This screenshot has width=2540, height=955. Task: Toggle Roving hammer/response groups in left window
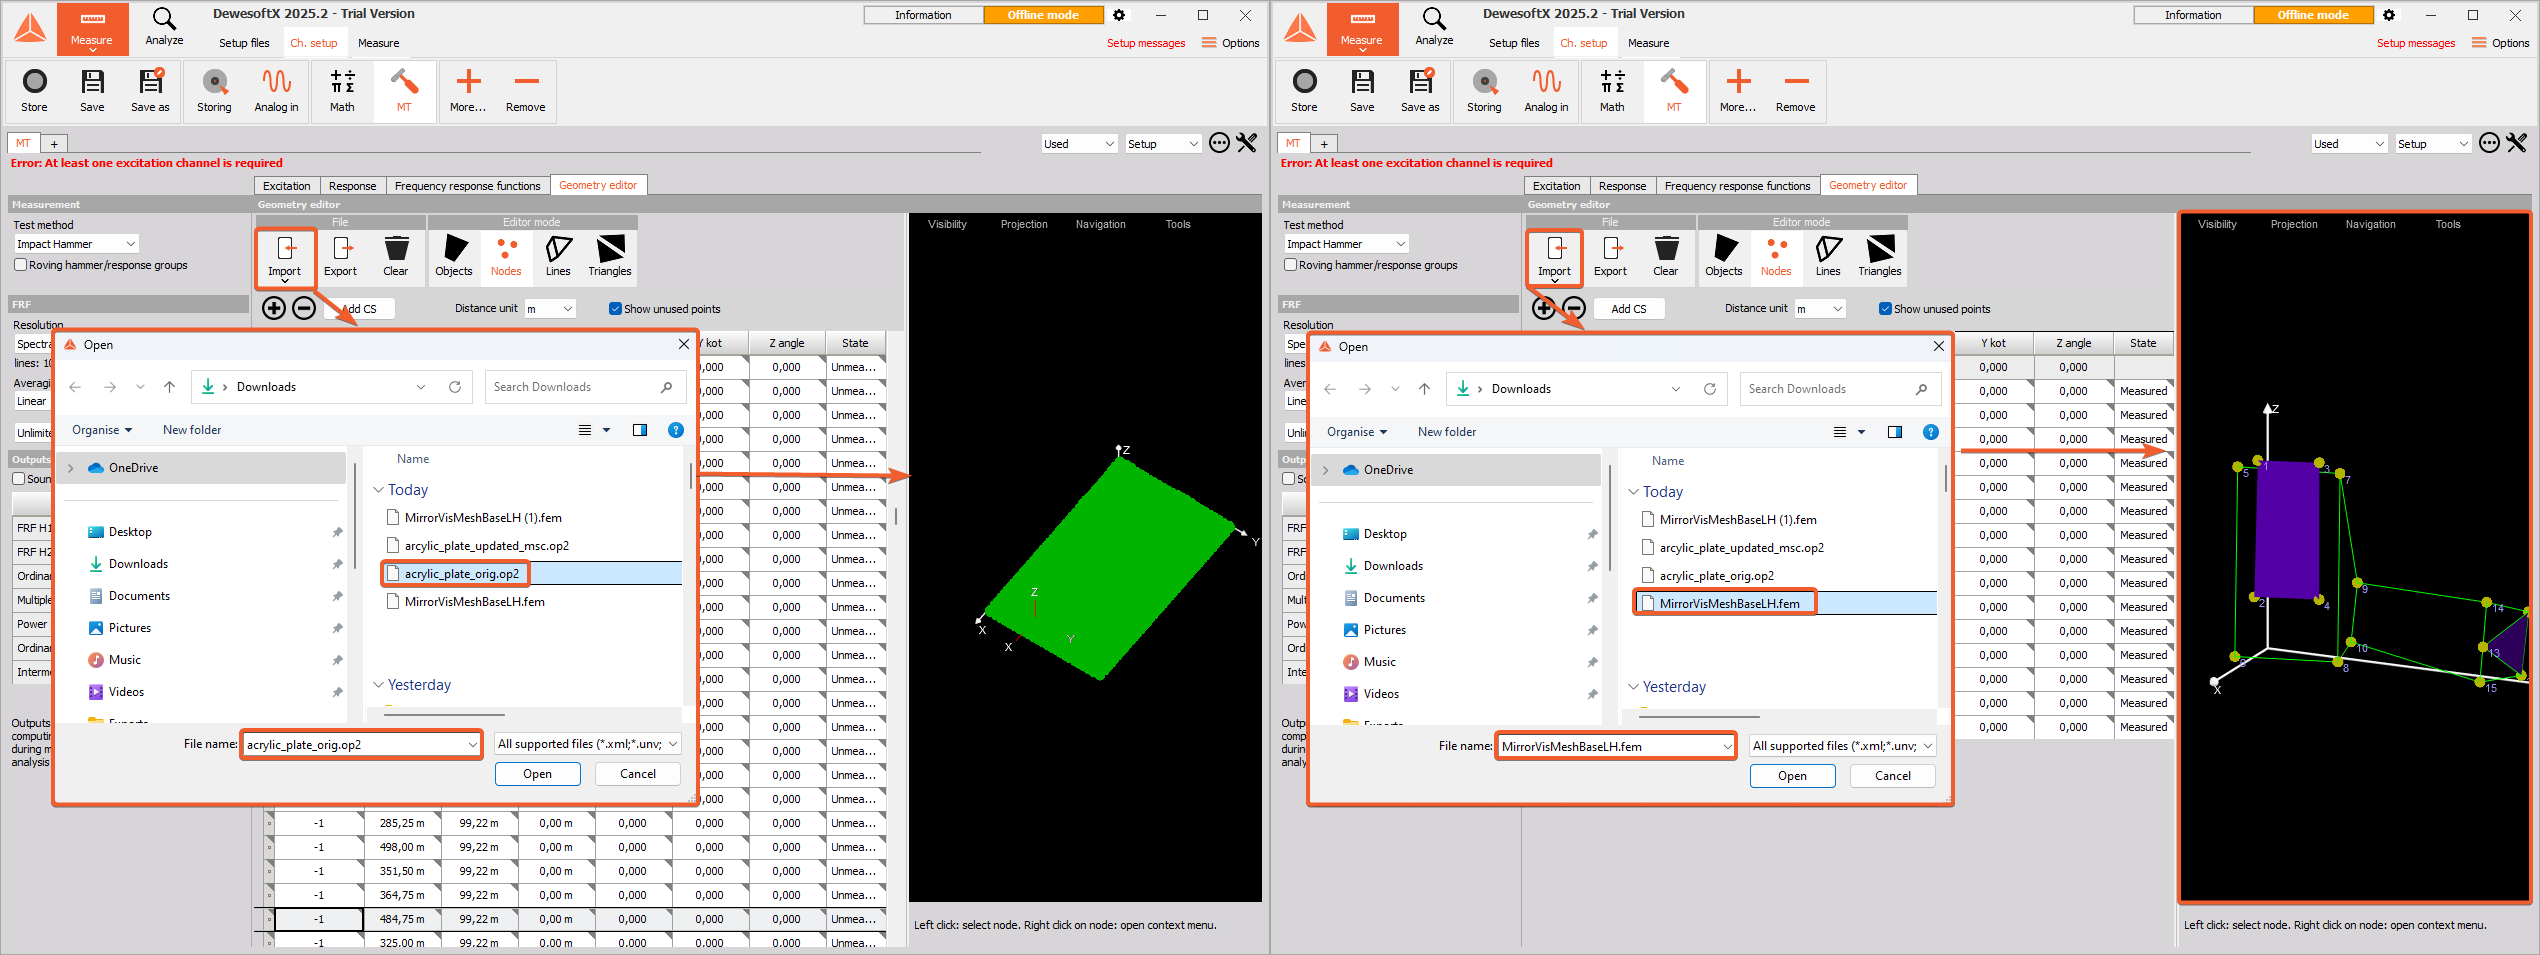click(20, 265)
